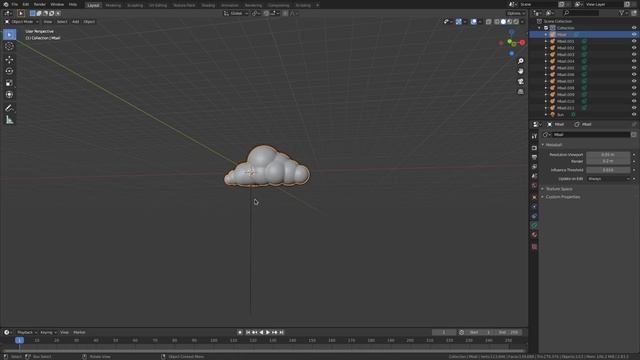Hide Mball.011 with its eye icon
Screen dimensions: 640x360
click(x=634, y=108)
